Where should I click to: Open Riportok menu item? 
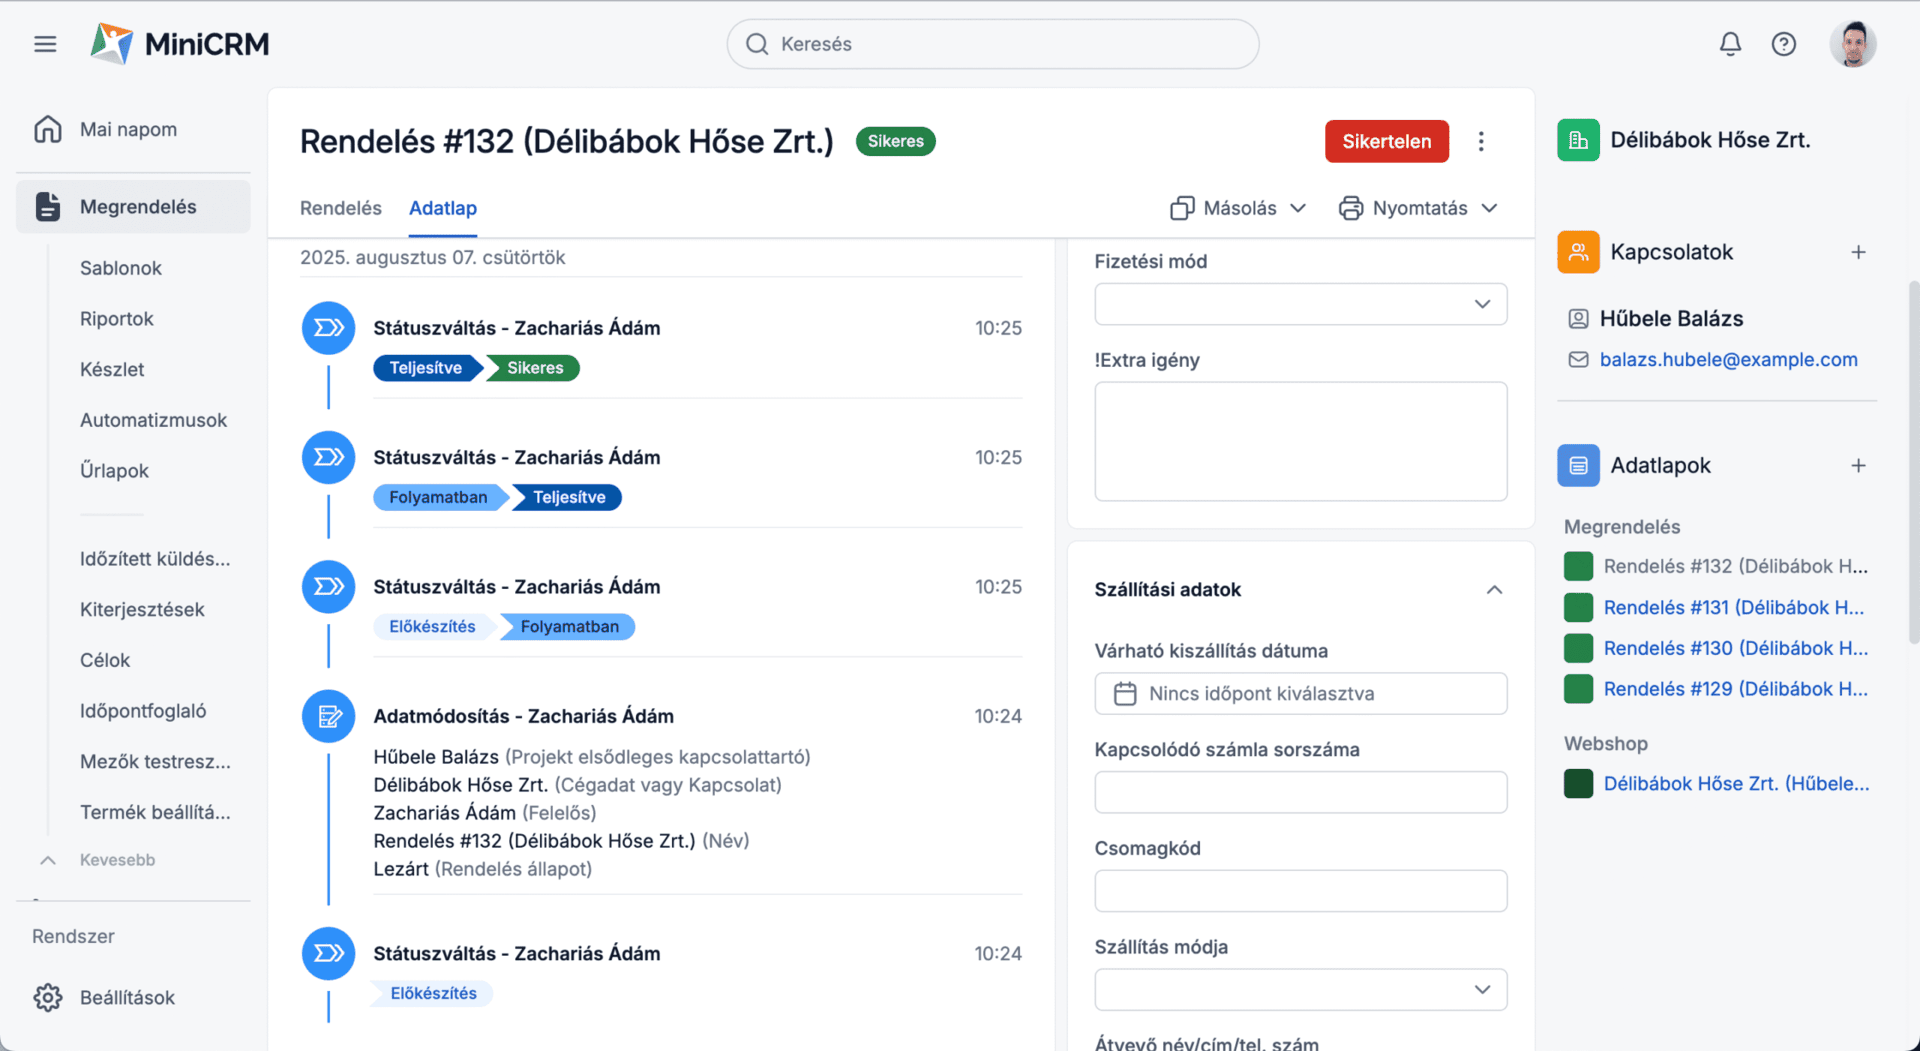pyautogui.click(x=117, y=319)
